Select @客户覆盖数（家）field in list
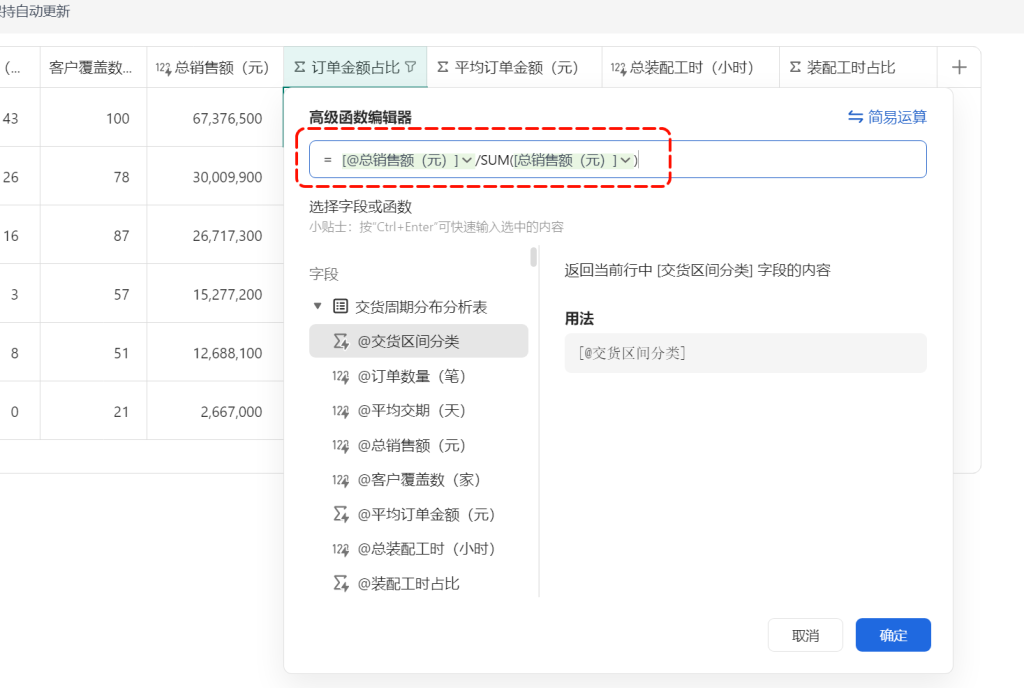 pyautogui.click(x=418, y=480)
